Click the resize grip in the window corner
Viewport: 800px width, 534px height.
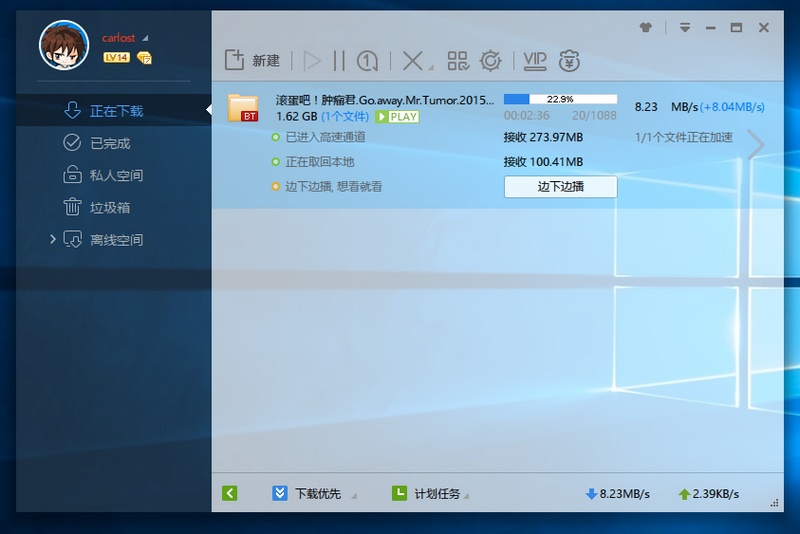click(774, 503)
